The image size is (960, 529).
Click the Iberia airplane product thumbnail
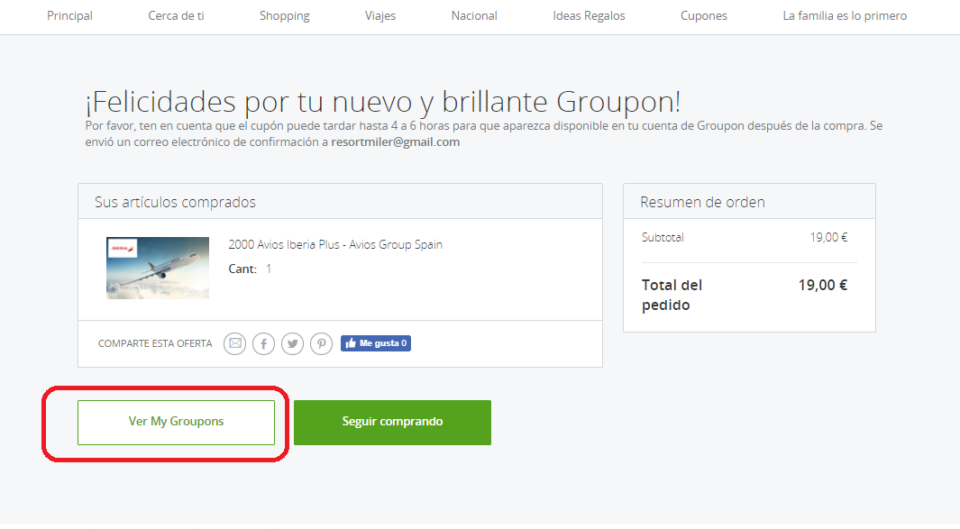(x=158, y=268)
